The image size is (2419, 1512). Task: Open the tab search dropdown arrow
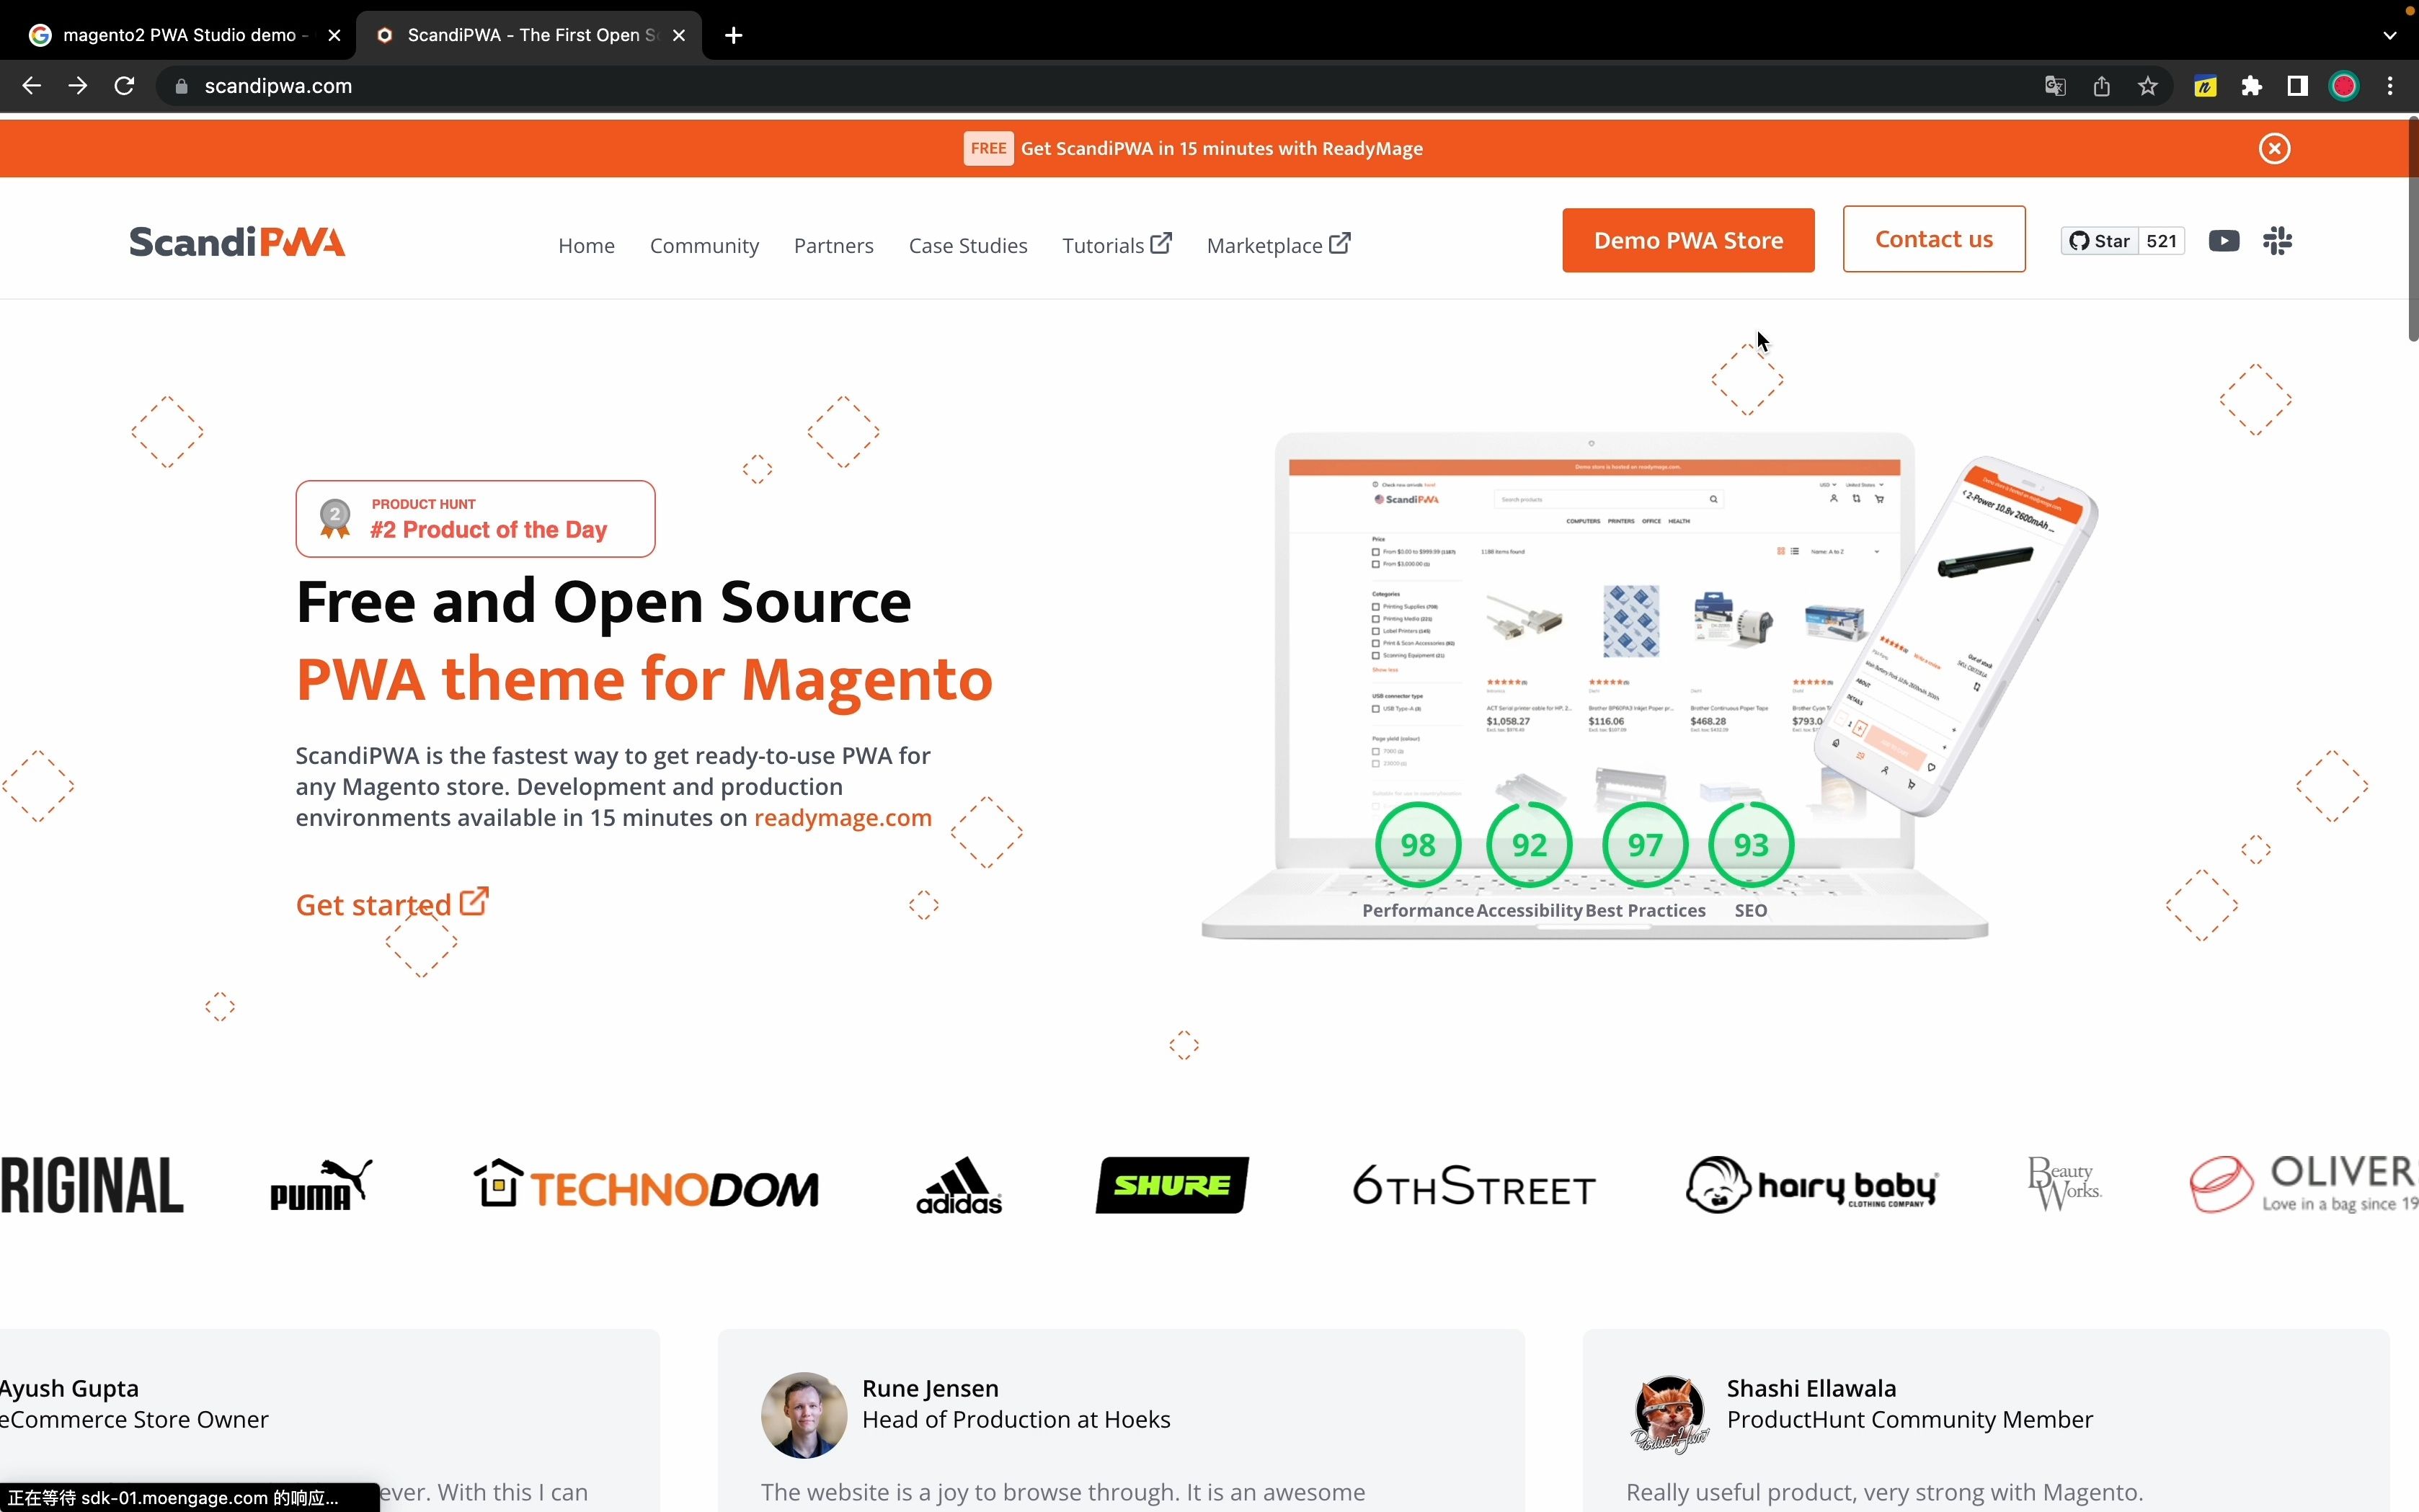[x=2390, y=35]
